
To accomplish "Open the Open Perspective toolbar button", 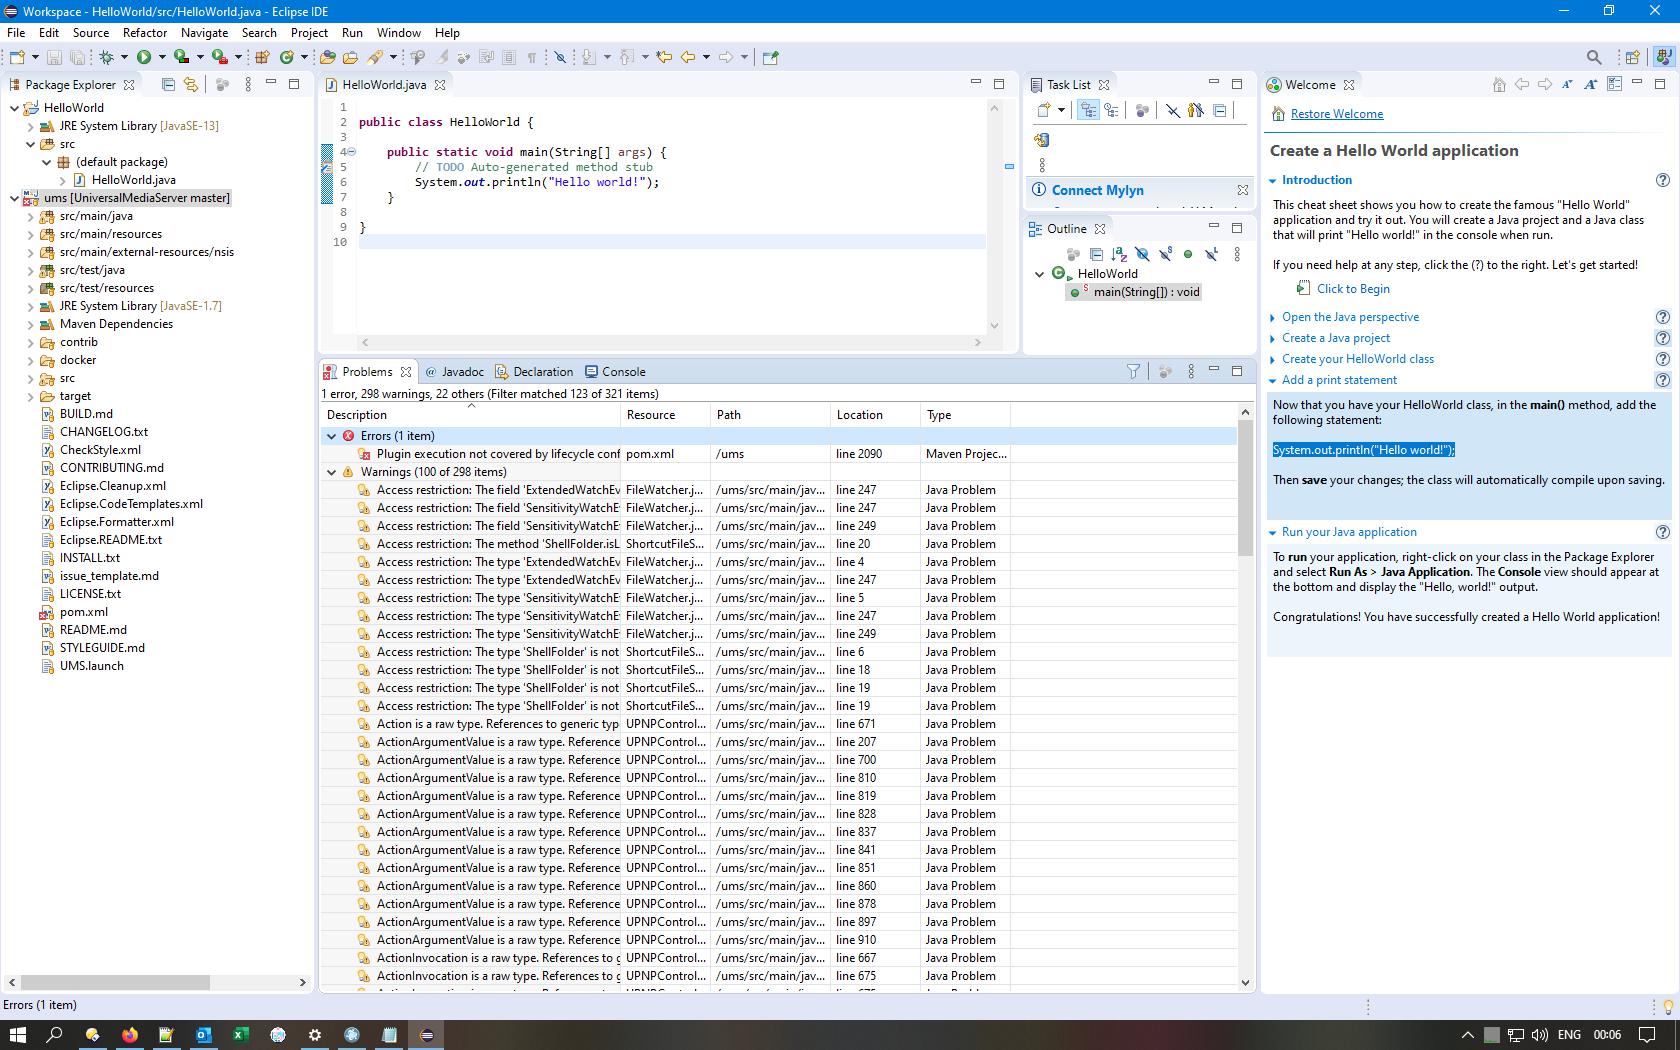I will (x=1632, y=57).
